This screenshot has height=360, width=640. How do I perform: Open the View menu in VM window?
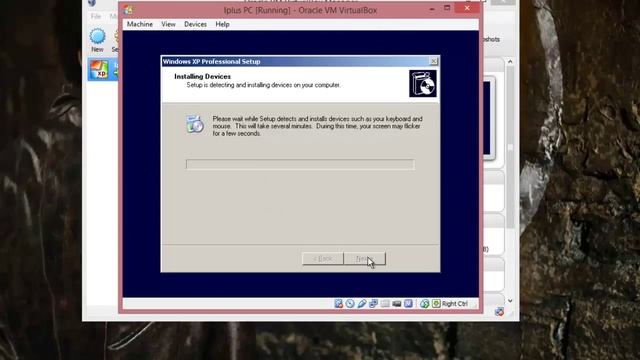[x=168, y=24]
